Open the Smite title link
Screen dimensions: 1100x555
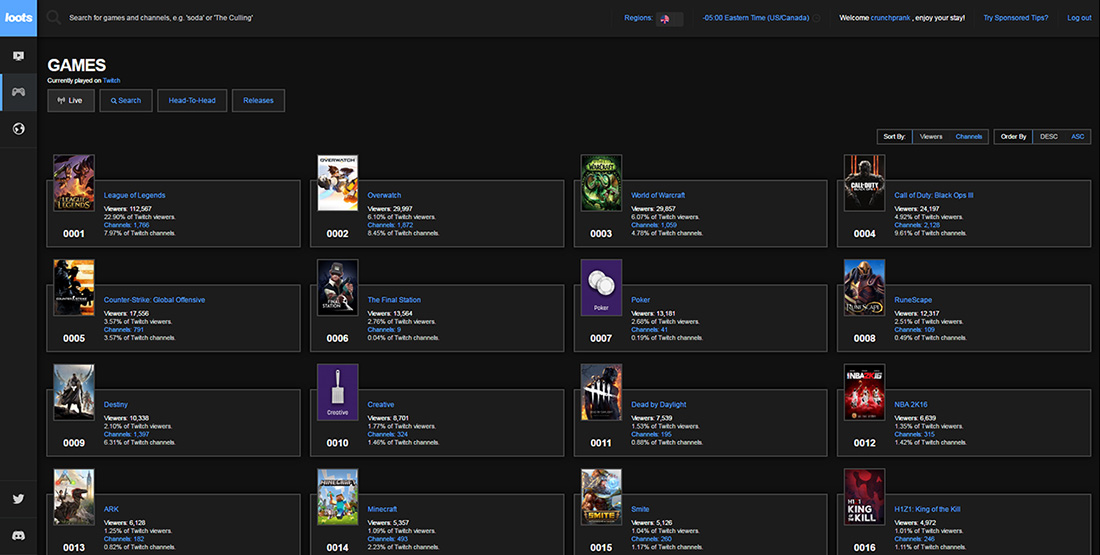tap(640, 509)
